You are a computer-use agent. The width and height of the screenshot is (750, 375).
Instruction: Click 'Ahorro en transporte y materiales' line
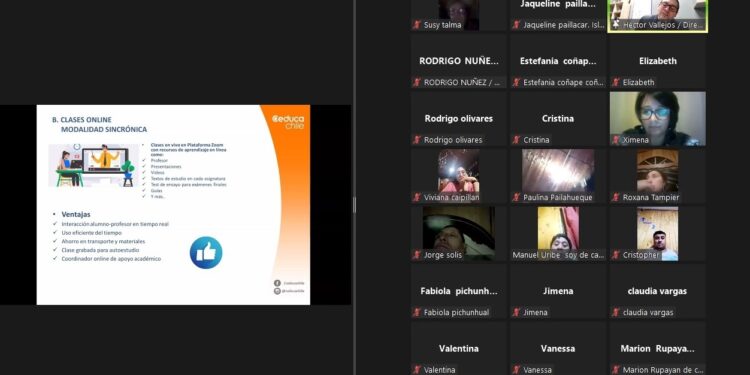point(103,241)
